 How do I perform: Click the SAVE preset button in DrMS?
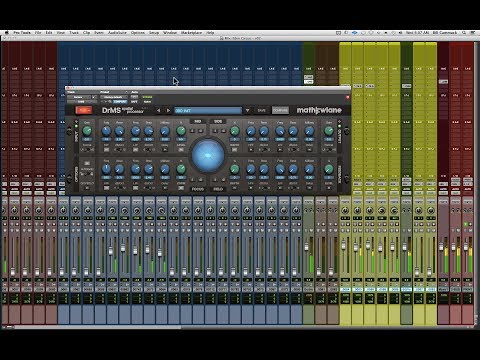(x=261, y=110)
